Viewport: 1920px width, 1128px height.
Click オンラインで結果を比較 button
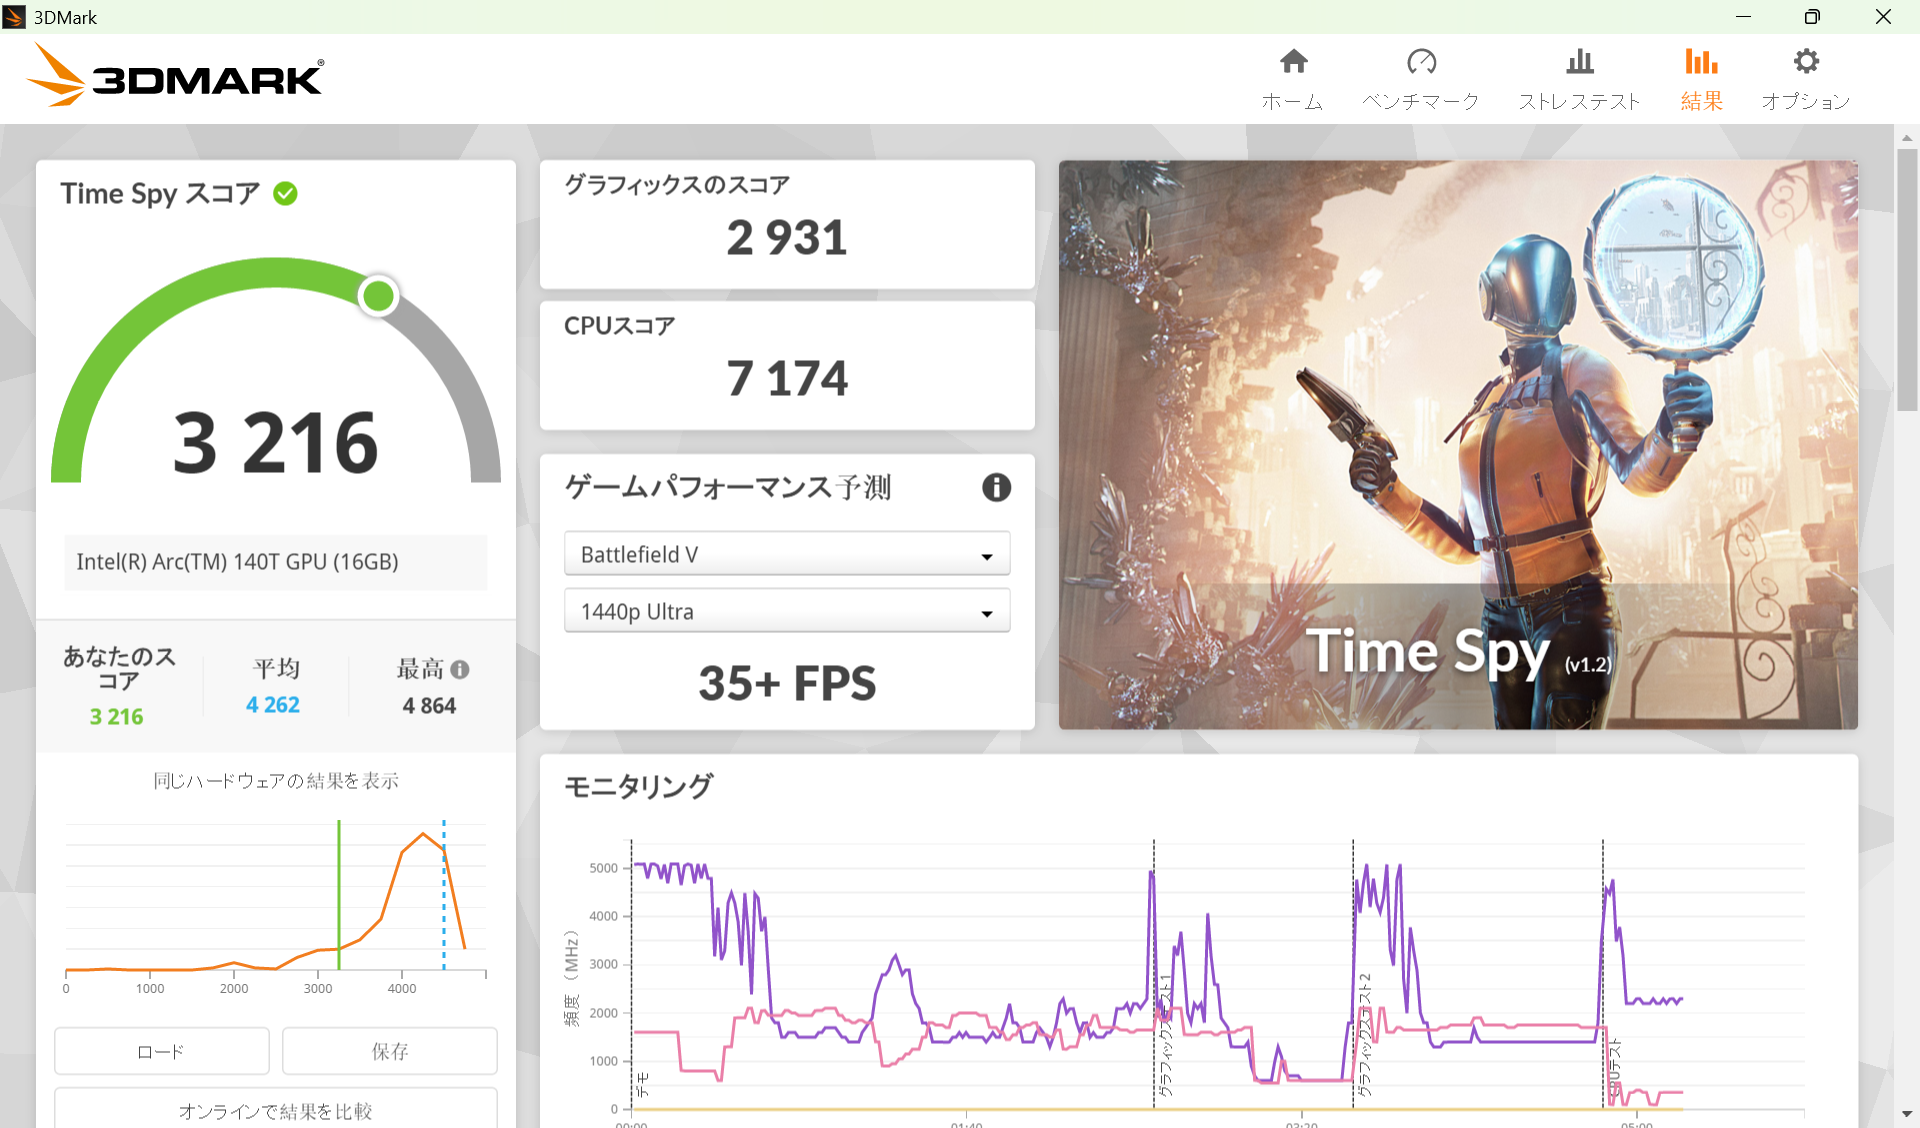click(x=275, y=1110)
